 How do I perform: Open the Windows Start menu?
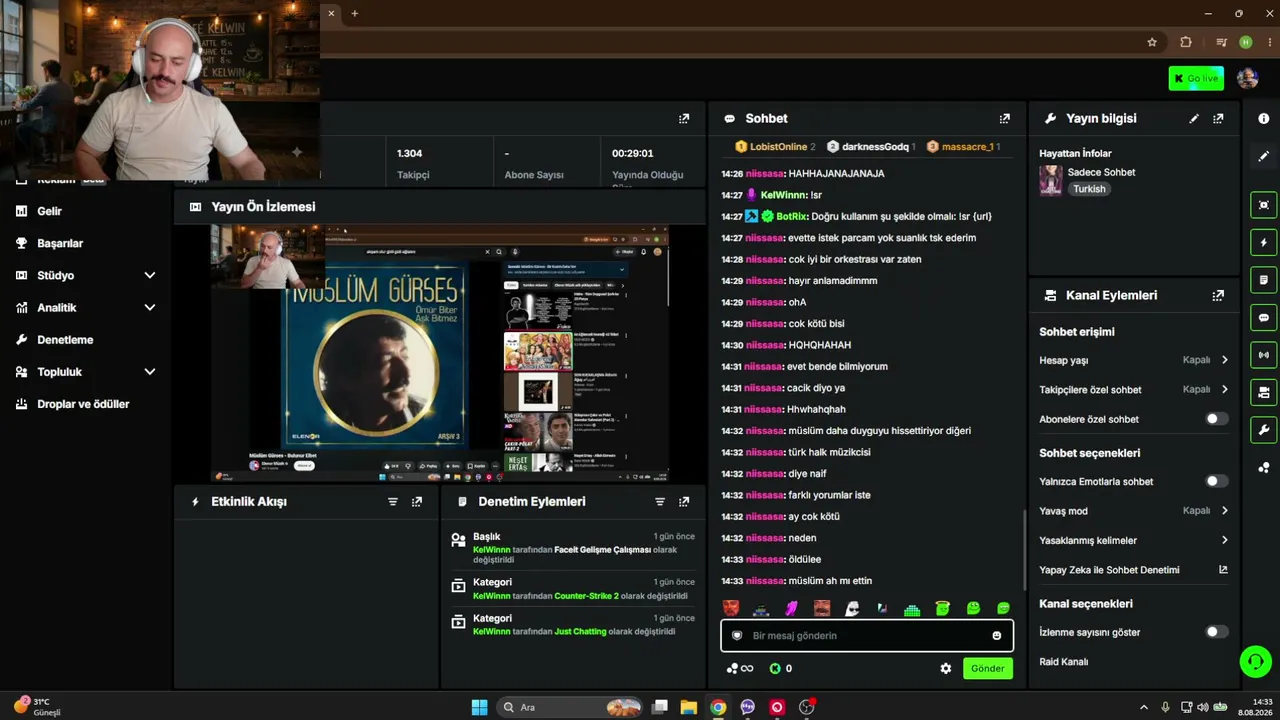coord(479,707)
